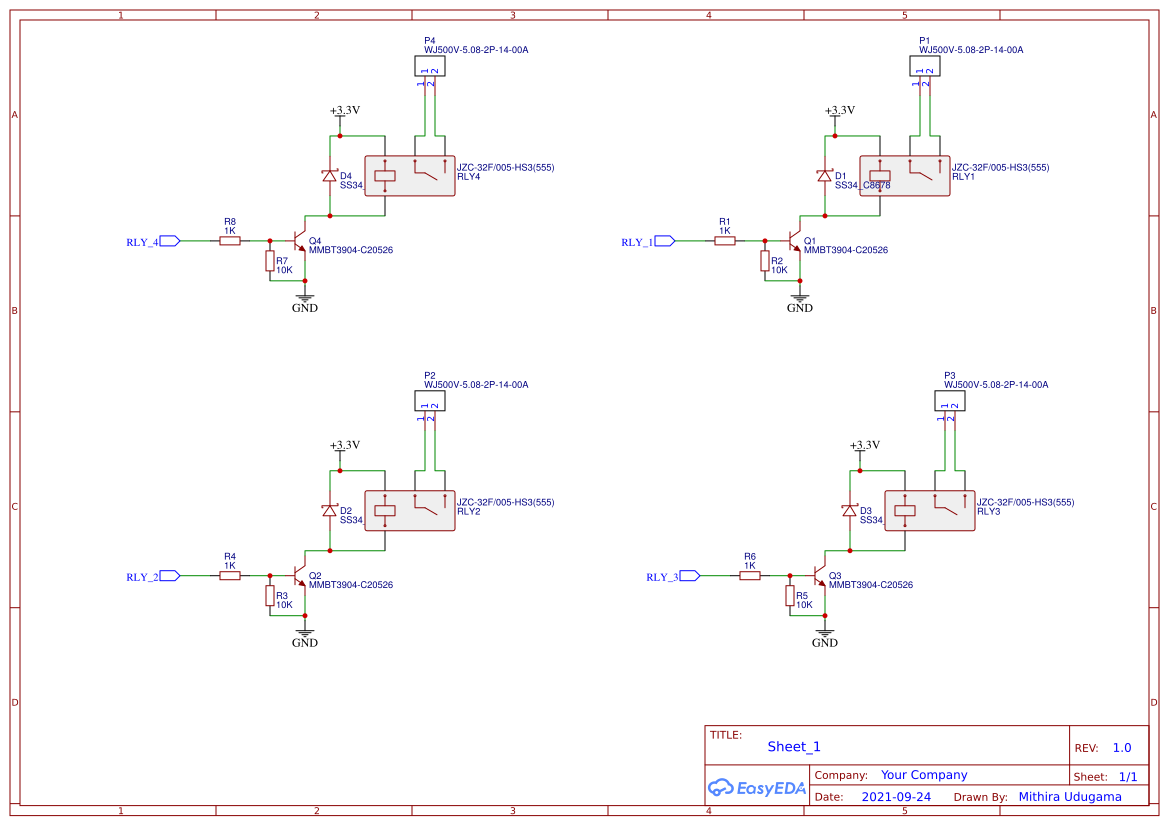Click the date 2021-09-24 field
Viewport: 1169px width, 826px height.
(x=896, y=796)
